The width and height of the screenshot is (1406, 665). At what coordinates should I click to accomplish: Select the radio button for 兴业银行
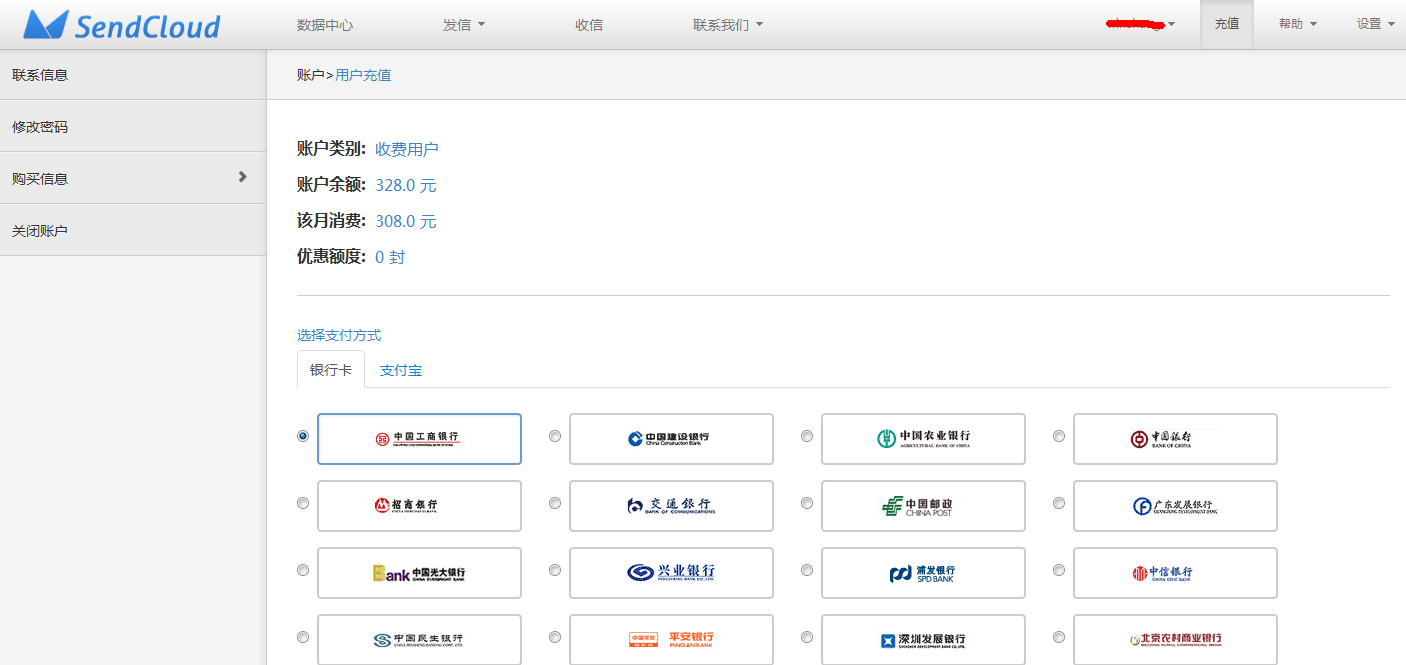(555, 570)
